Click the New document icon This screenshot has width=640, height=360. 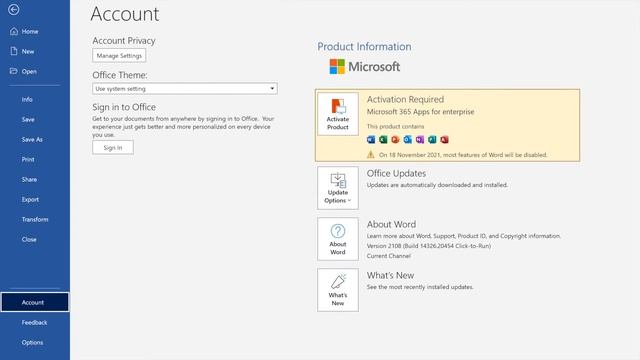pyautogui.click(x=14, y=51)
